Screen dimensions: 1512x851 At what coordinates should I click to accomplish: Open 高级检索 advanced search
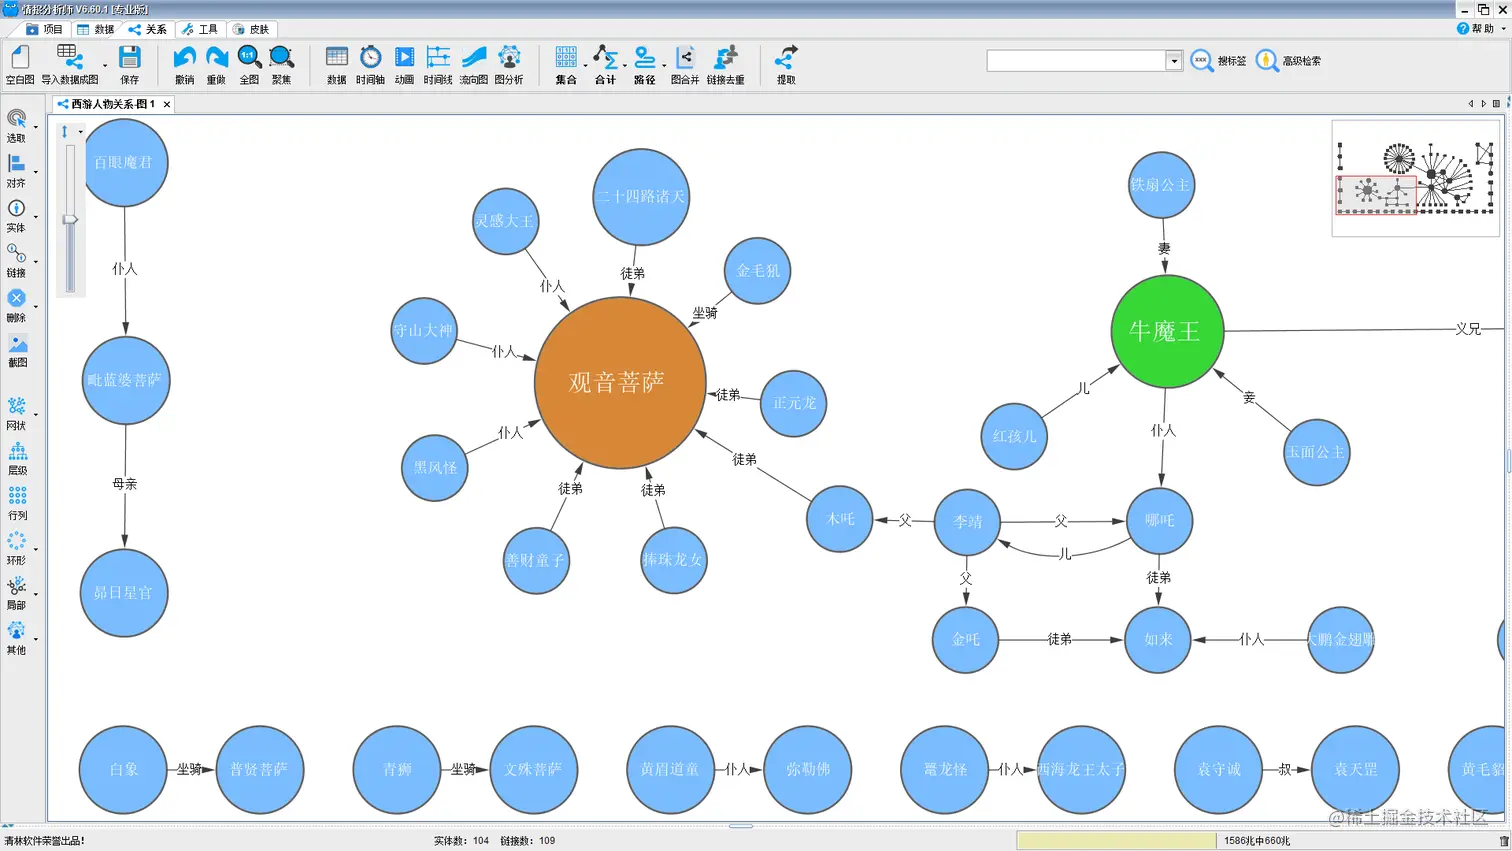click(x=1288, y=61)
